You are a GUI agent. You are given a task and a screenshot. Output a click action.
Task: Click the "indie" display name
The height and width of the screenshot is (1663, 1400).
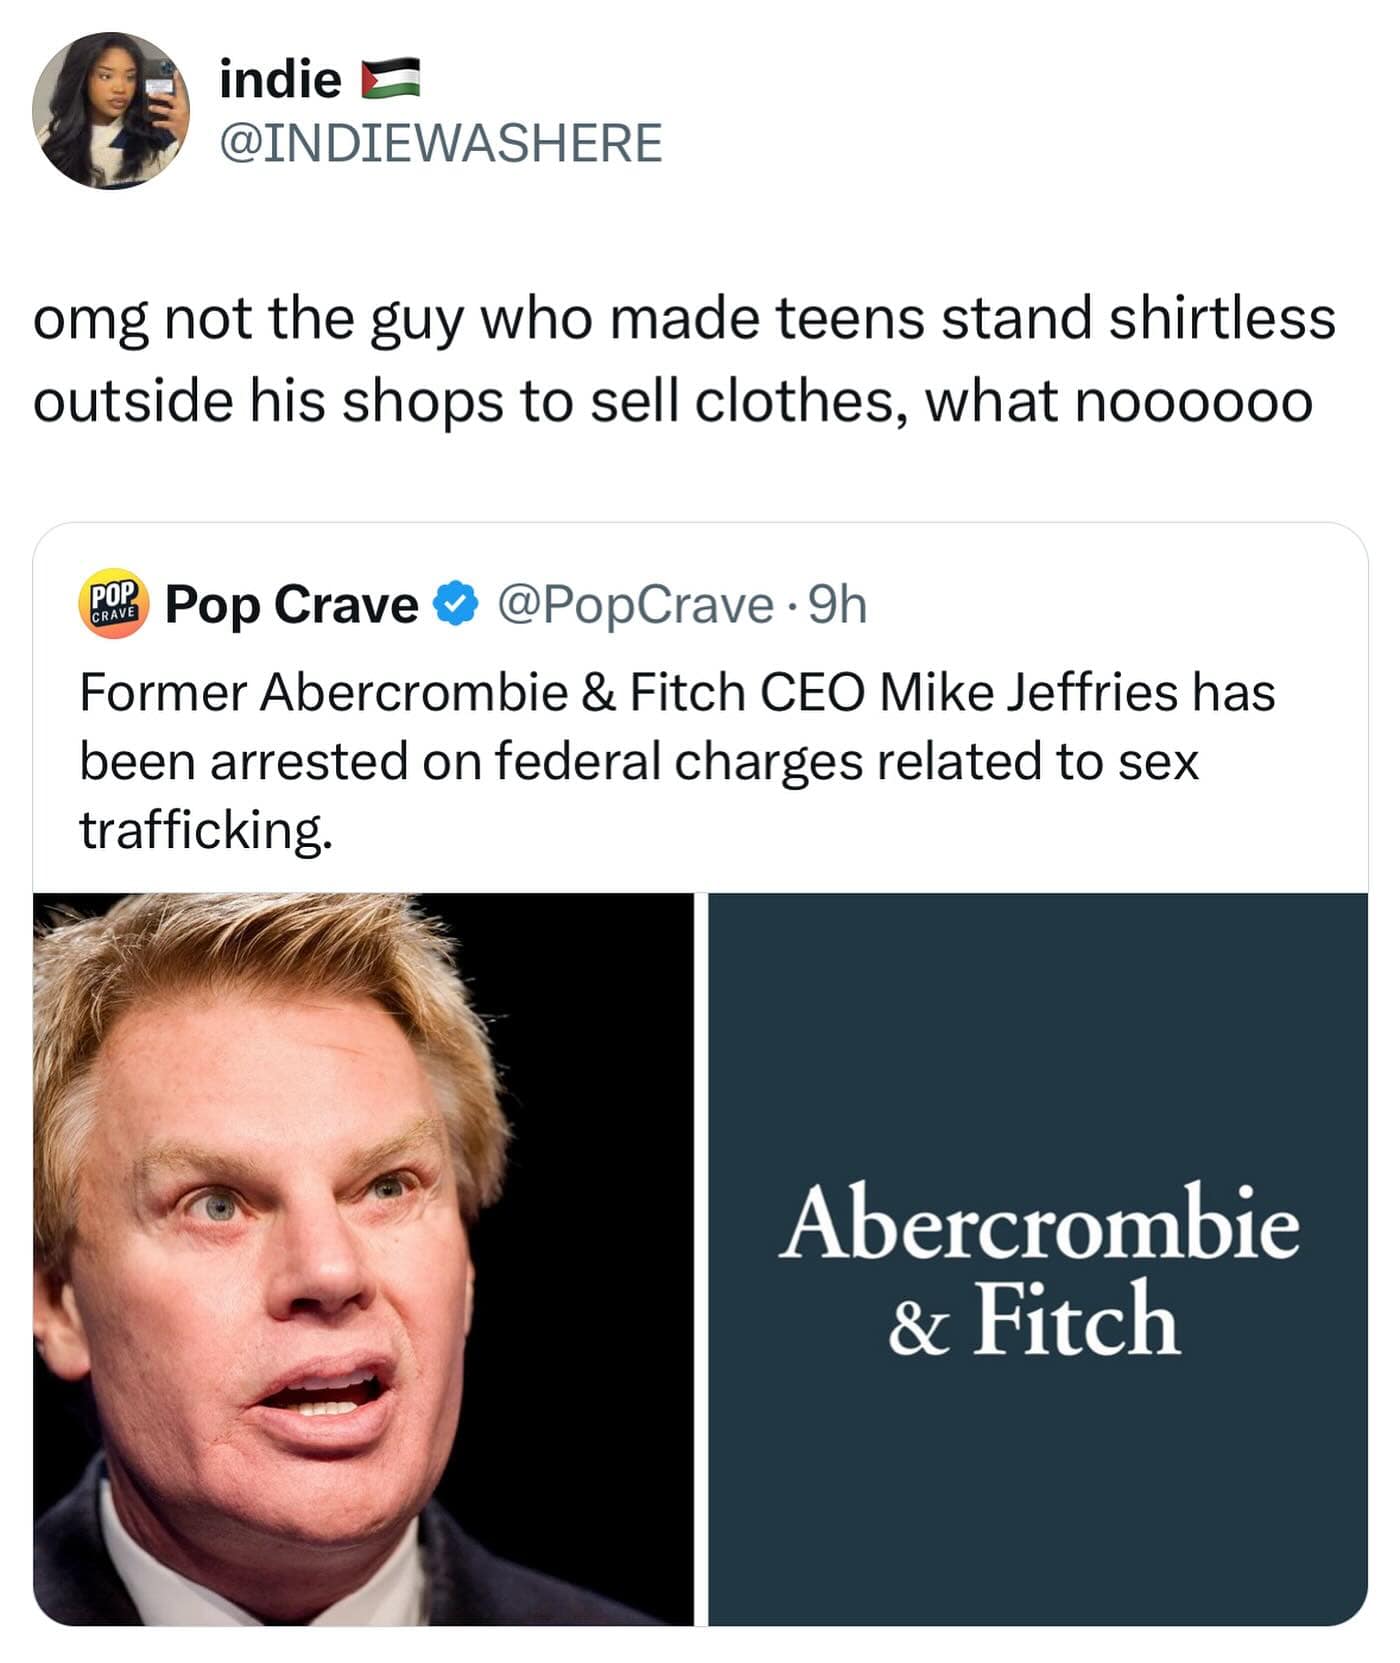click(x=280, y=79)
